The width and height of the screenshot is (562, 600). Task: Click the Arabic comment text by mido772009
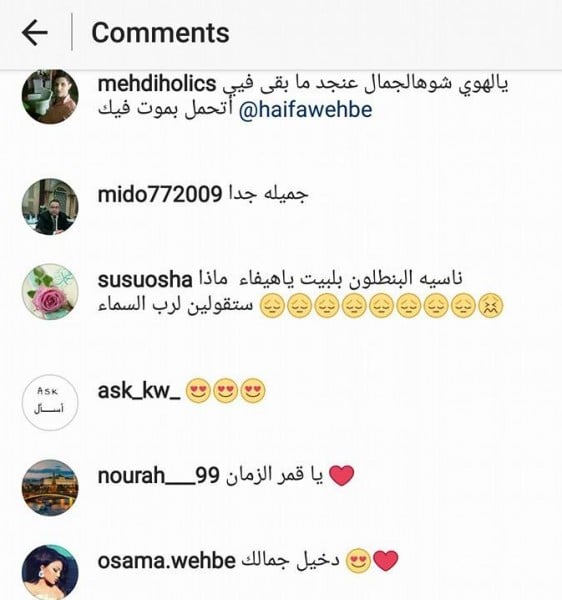click(268, 194)
